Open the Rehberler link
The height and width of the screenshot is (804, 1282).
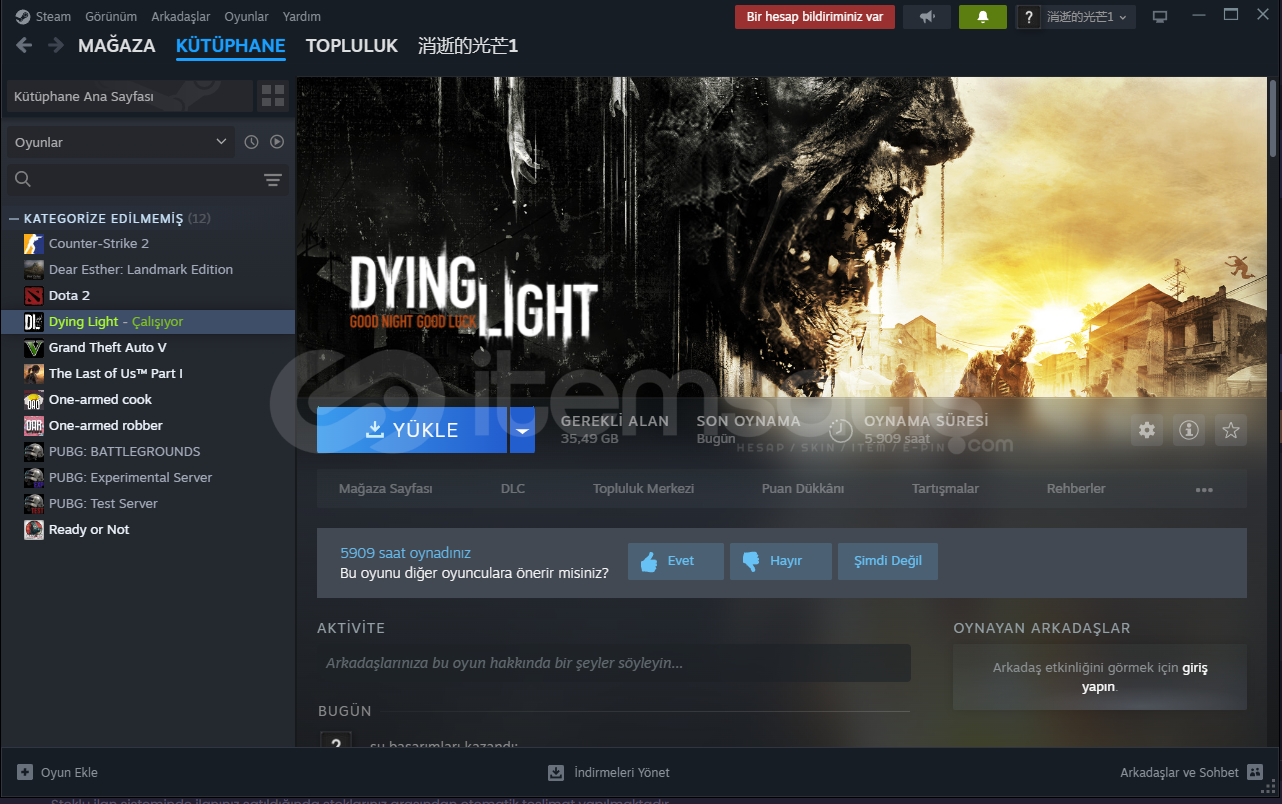(x=1076, y=489)
